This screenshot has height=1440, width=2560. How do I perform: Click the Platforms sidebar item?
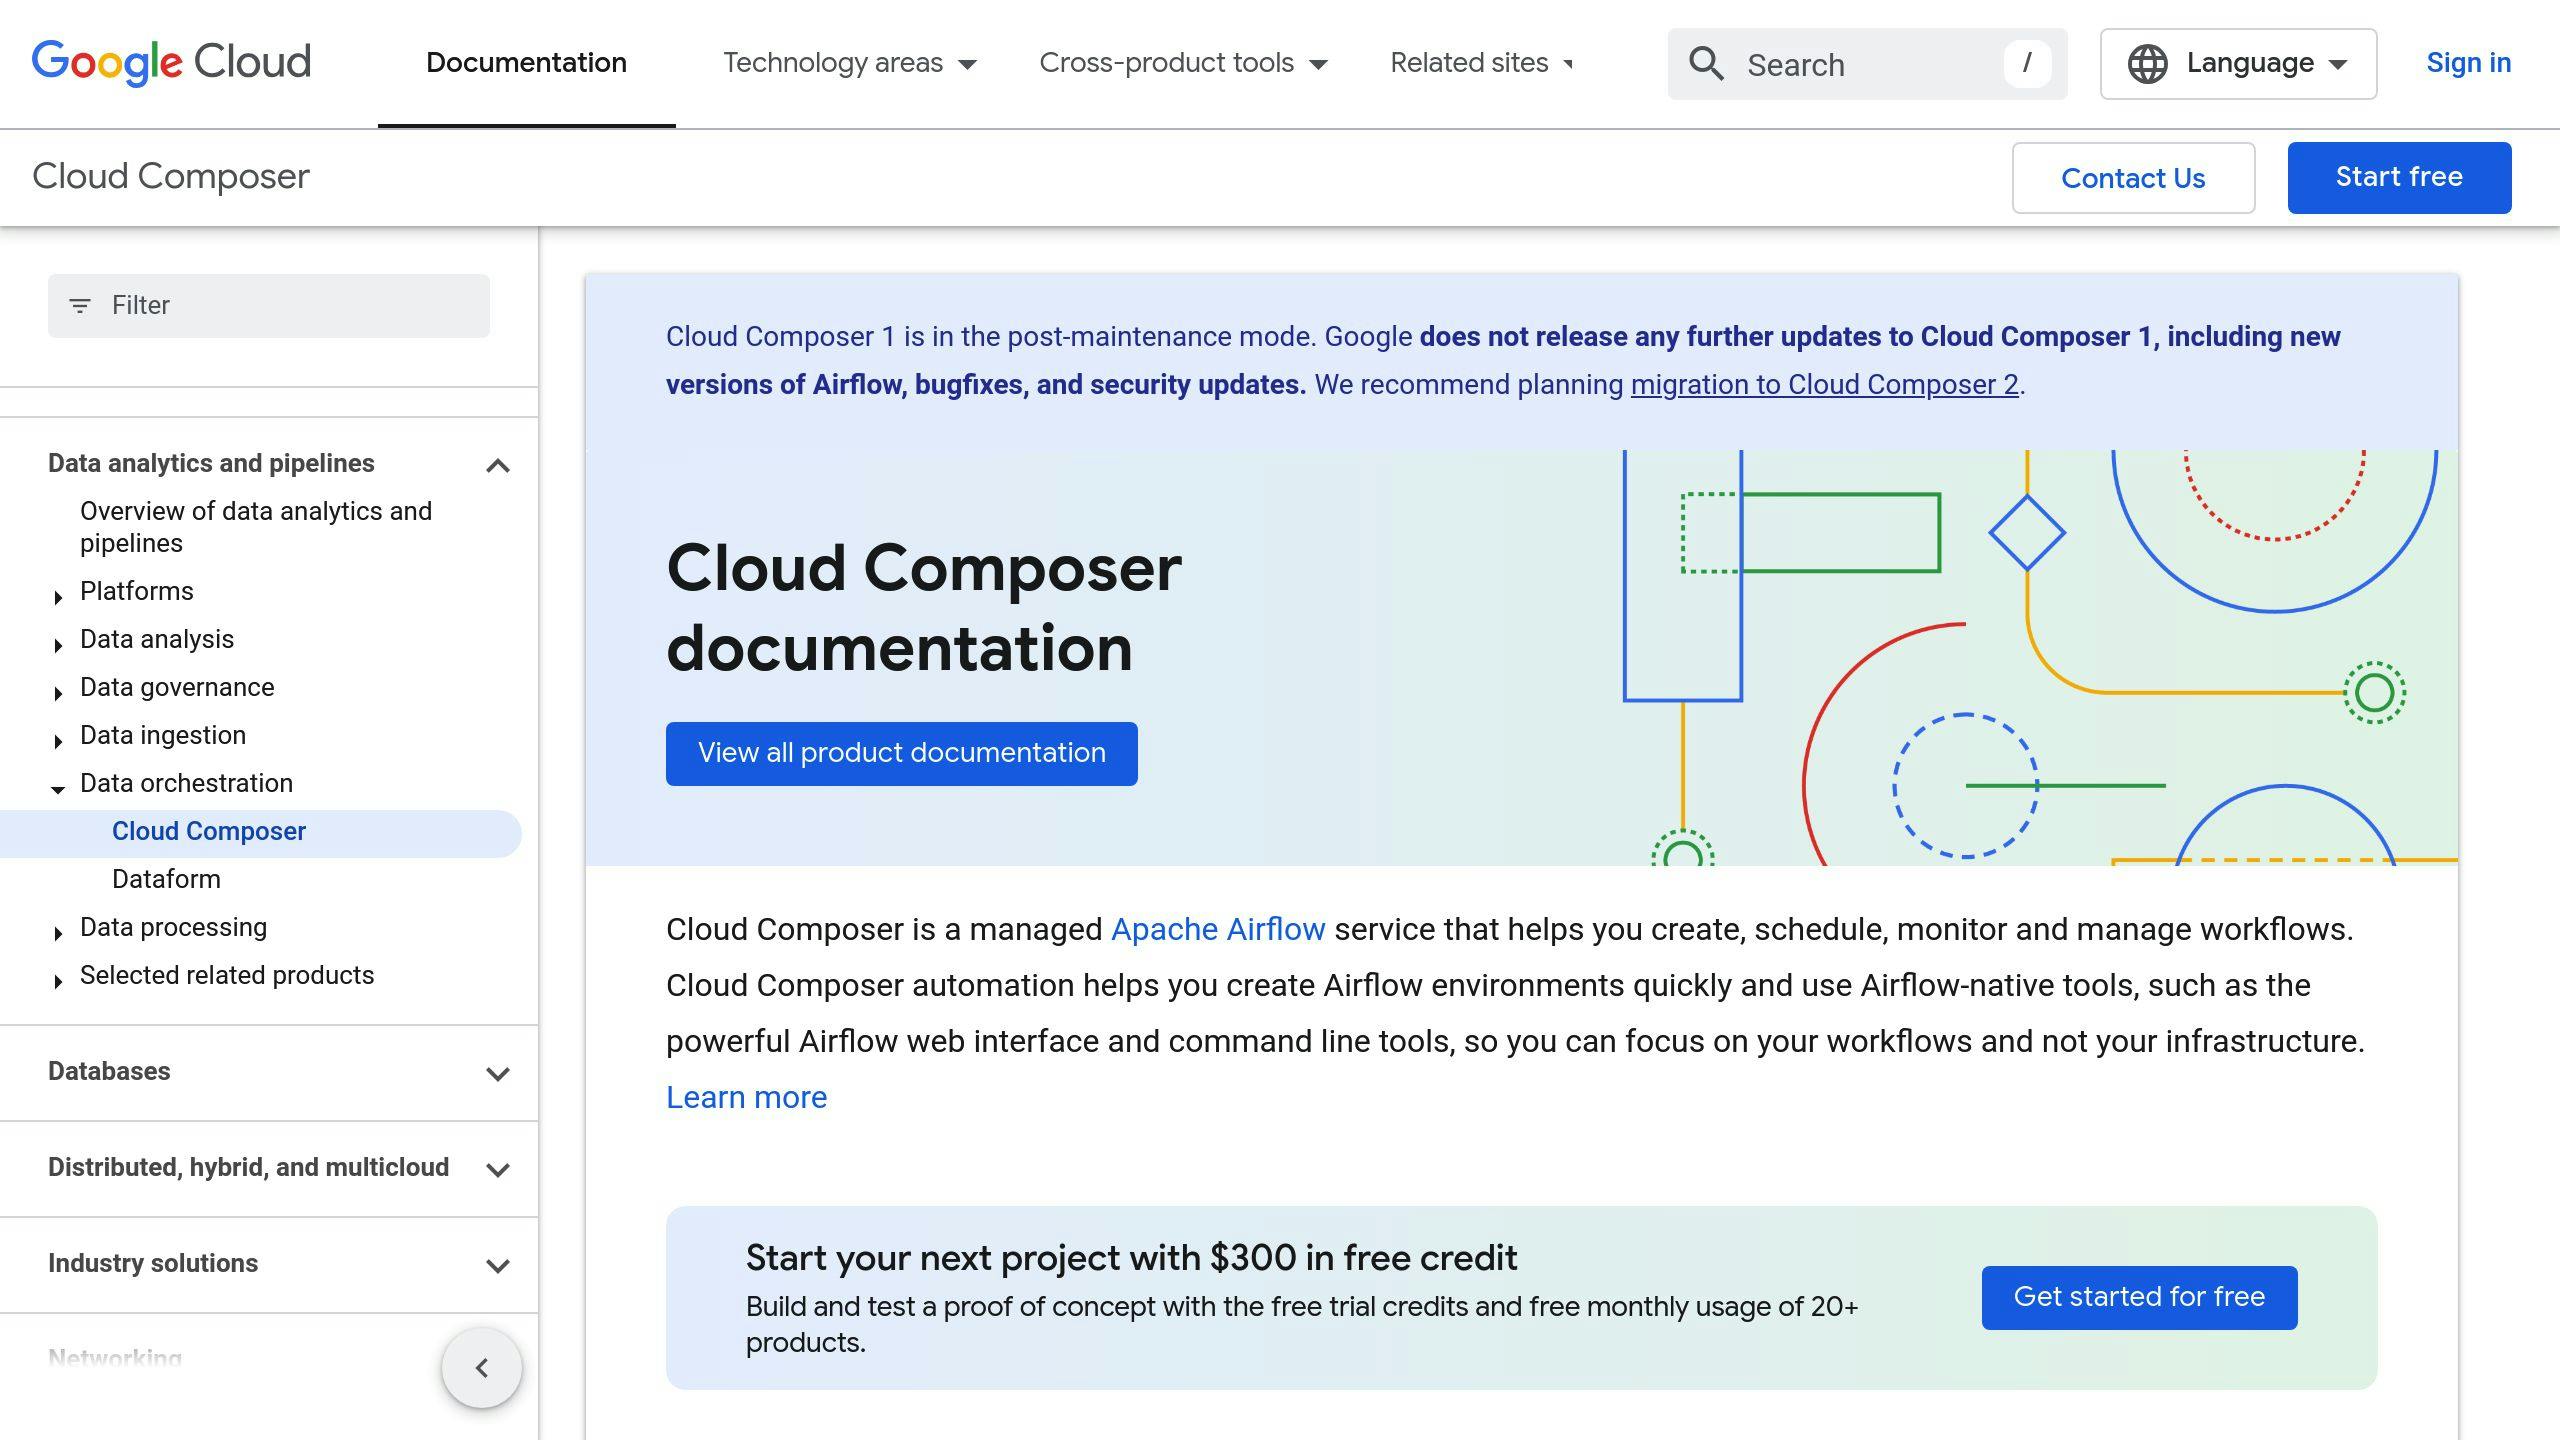[x=136, y=592]
